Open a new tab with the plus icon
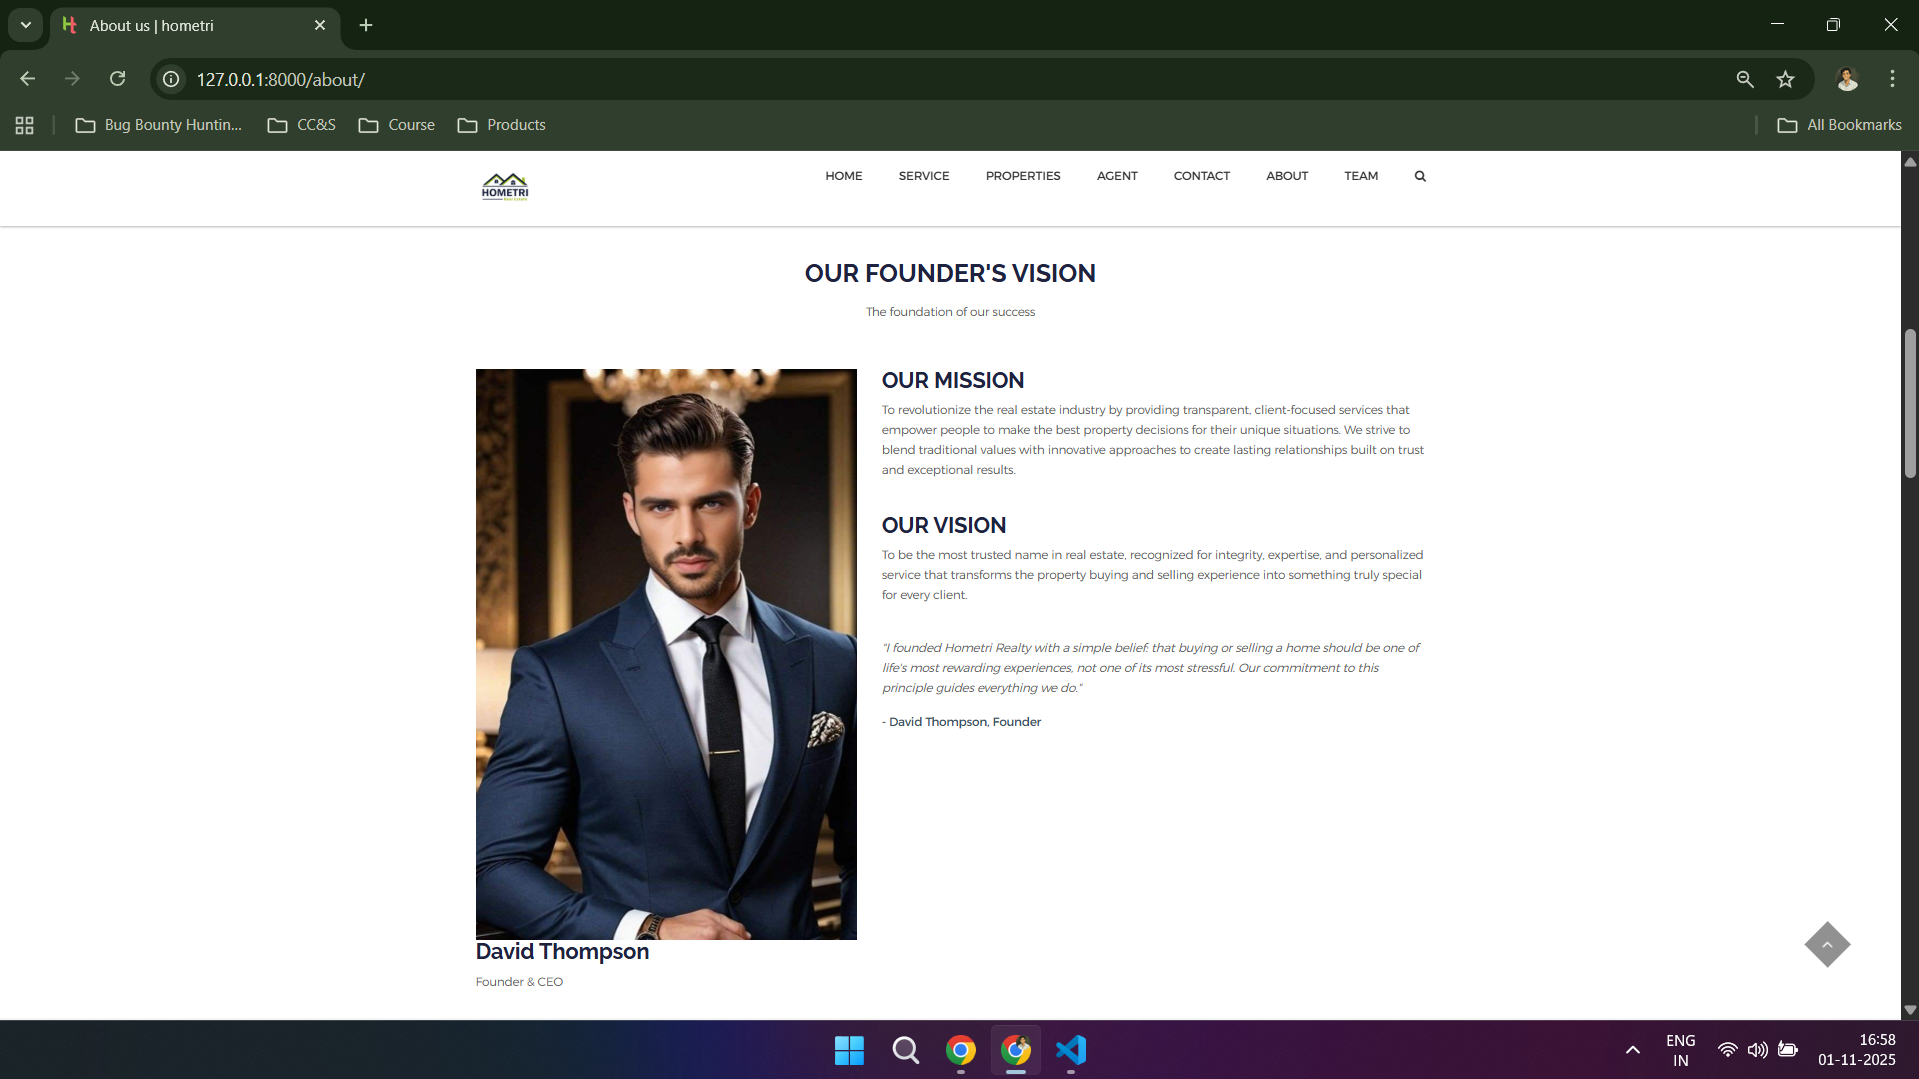This screenshot has height=1079, width=1919. 366,25
